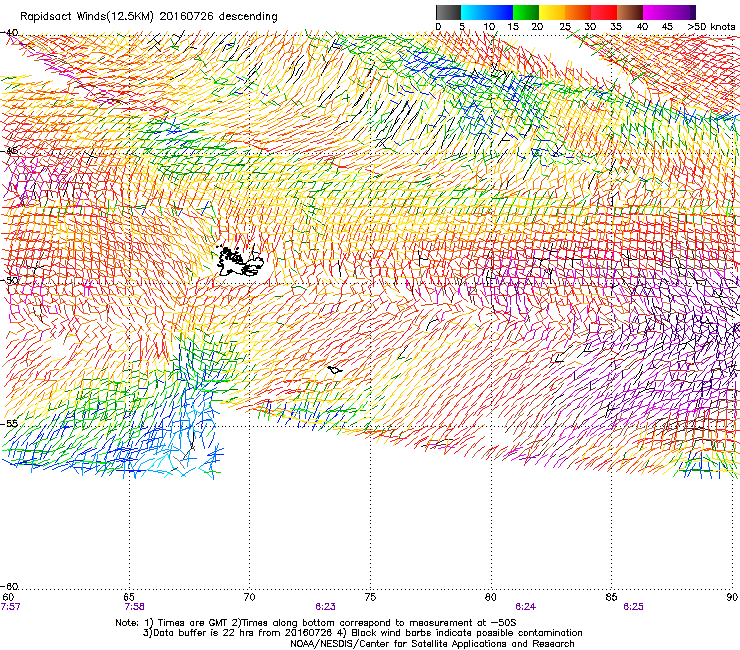The image size is (740, 650).
Task: Click the green 15-20 knots legend swatch
Action: (526, 12)
